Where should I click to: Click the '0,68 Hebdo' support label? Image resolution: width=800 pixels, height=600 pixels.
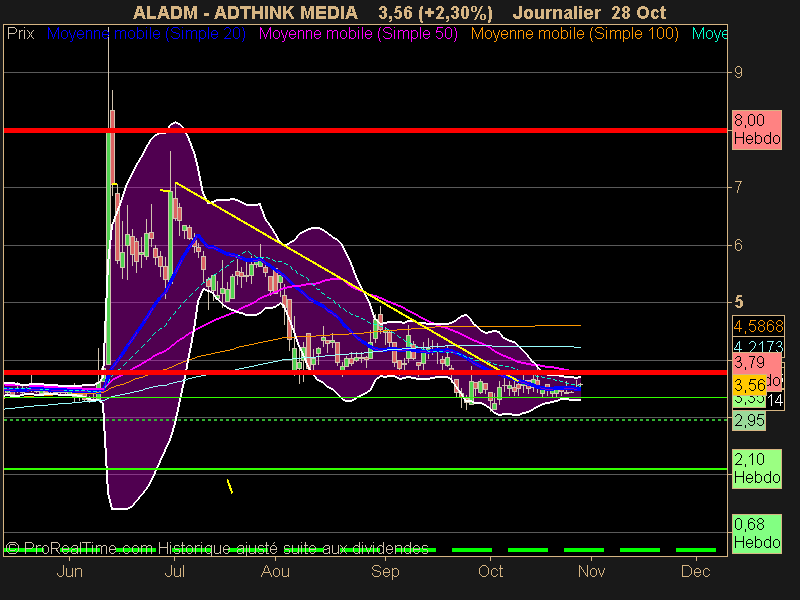[x=757, y=534]
